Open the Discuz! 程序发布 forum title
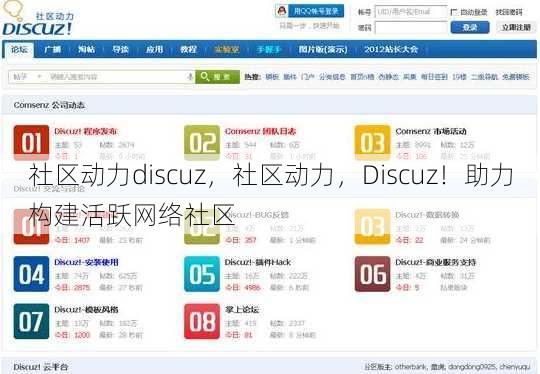This screenshot has width=540, height=374. pos(86,131)
